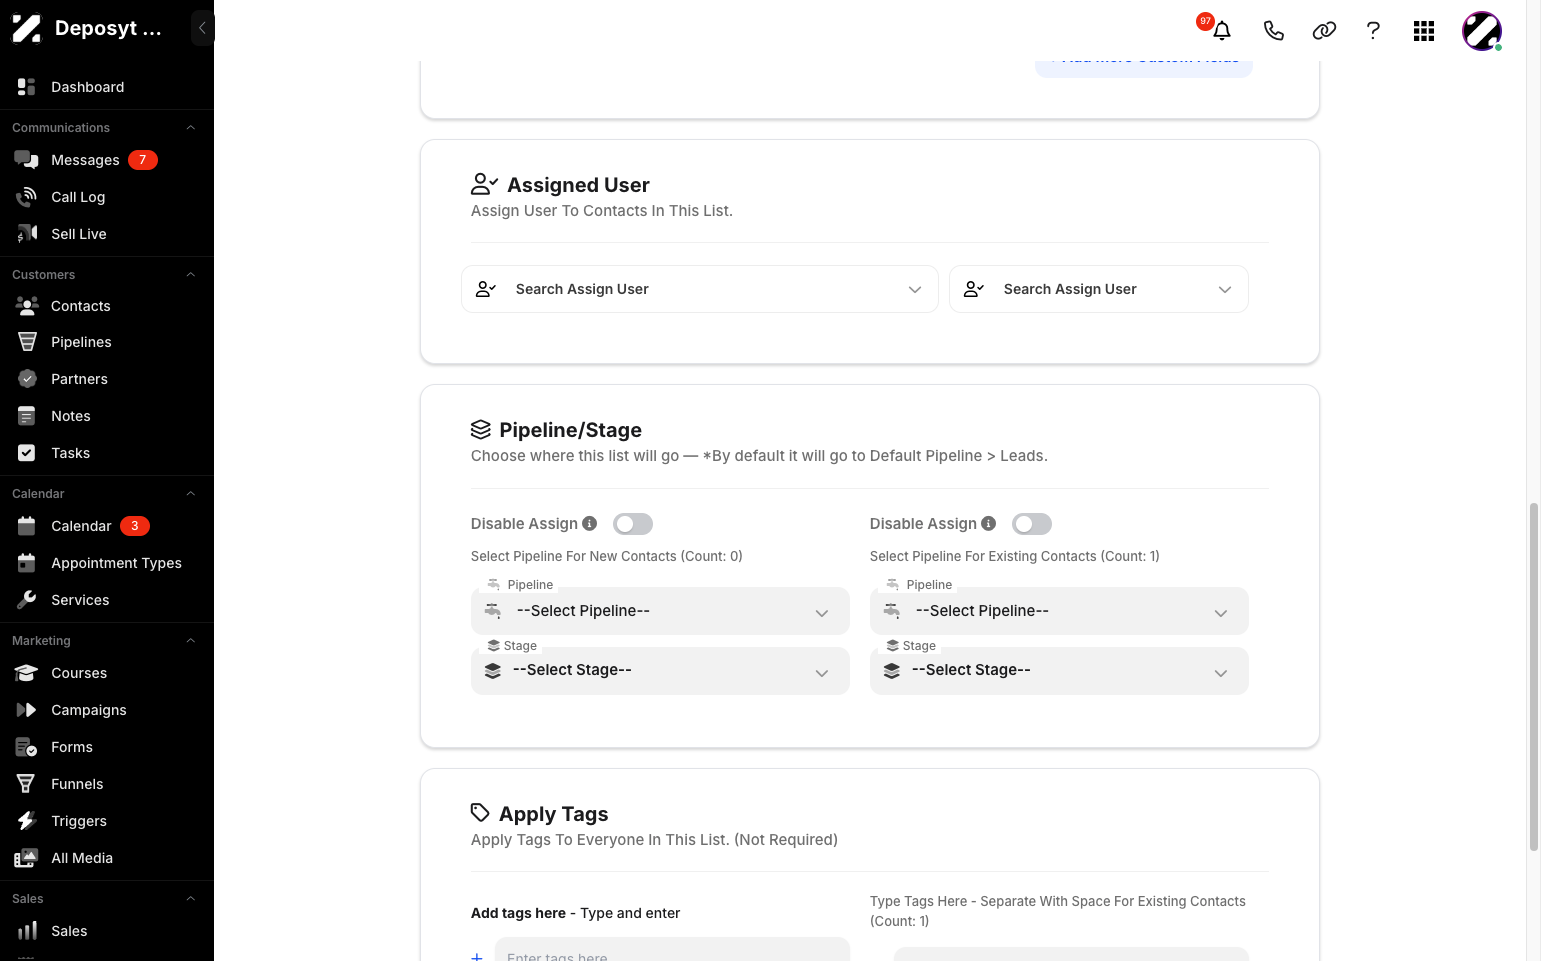This screenshot has height=961, width=1541.
Task: Open the second Search Assign User dropdown
Action: [1098, 289]
